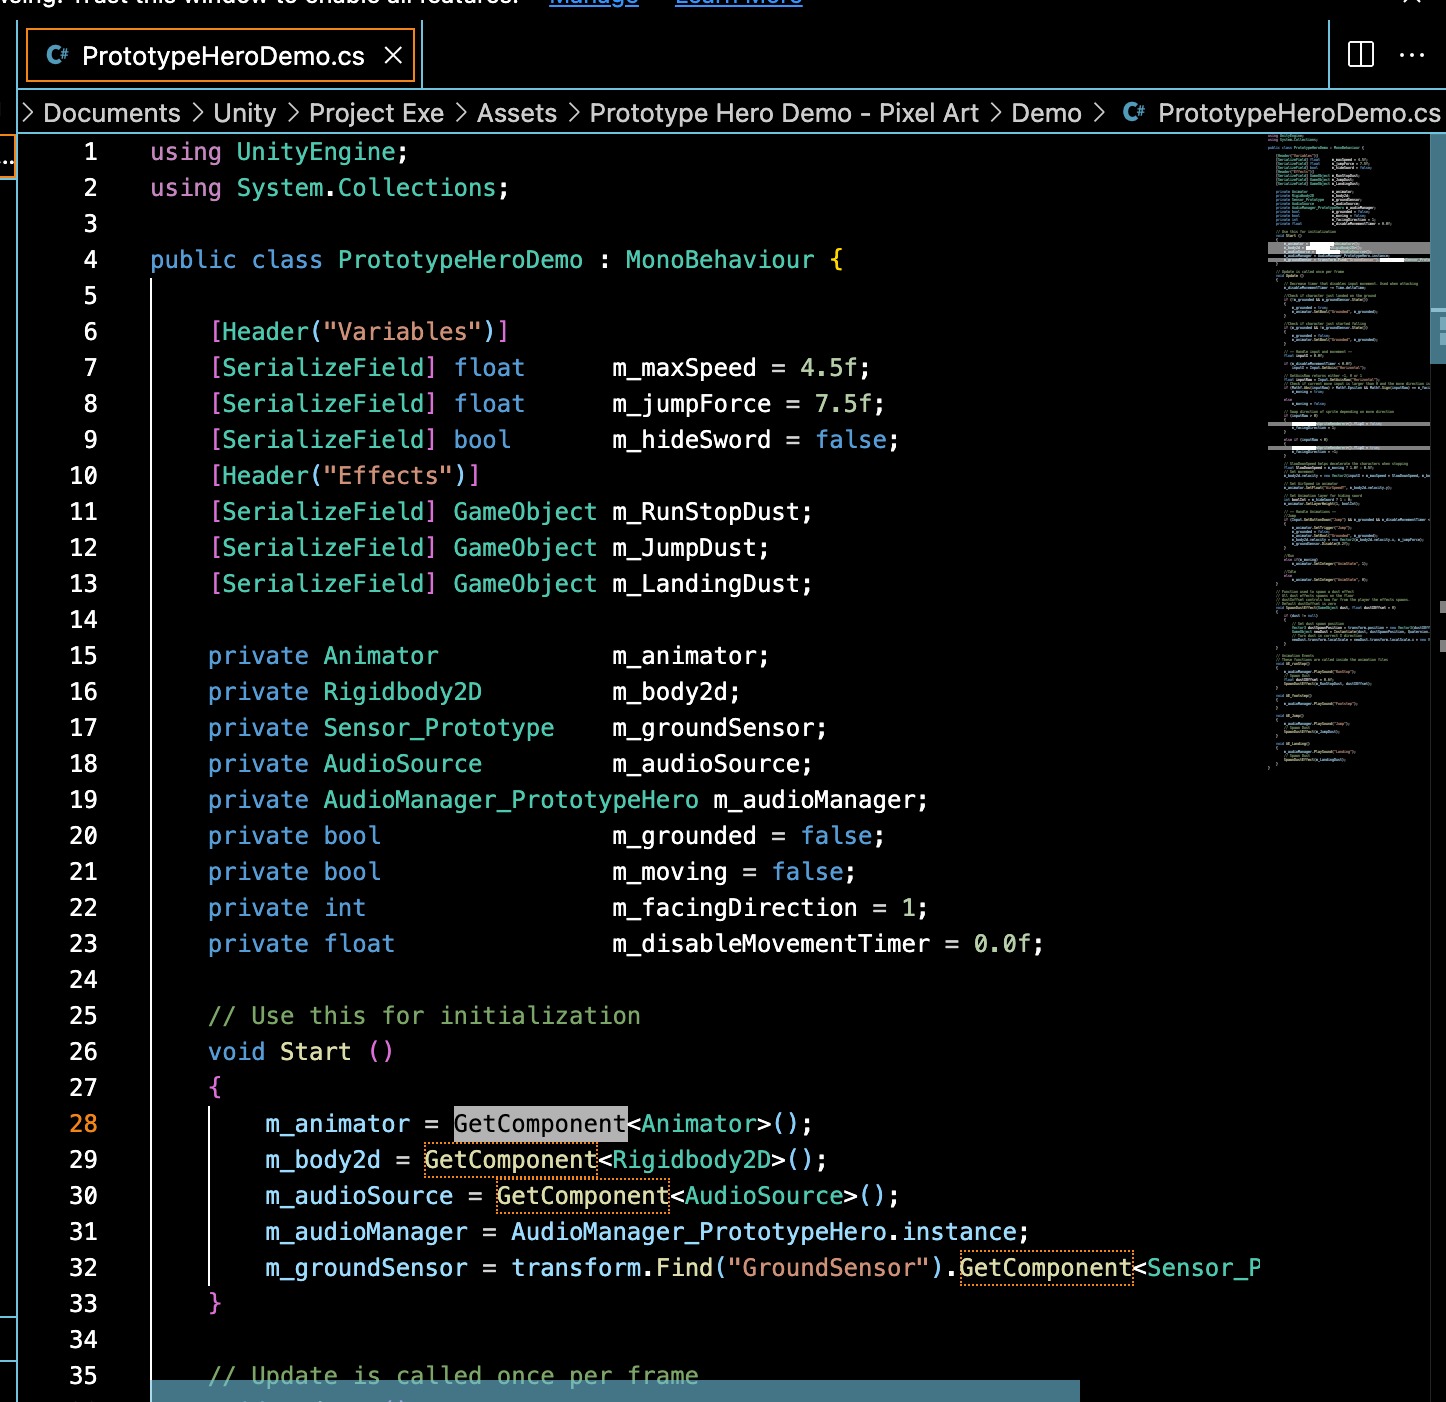Click the PrototypeHeroDemo.cs breadcrumb file name
The image size is (1446, 1402).
click(x=1298, y=113)
